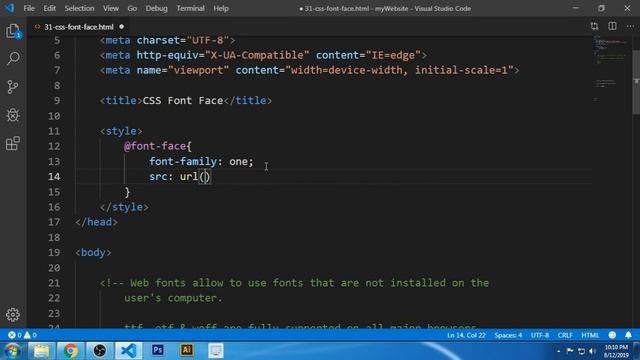Viewport: 640px width, 360px height.
Task: Open the Debug menu
Action: pyautogui.click(x=157, y=8)
